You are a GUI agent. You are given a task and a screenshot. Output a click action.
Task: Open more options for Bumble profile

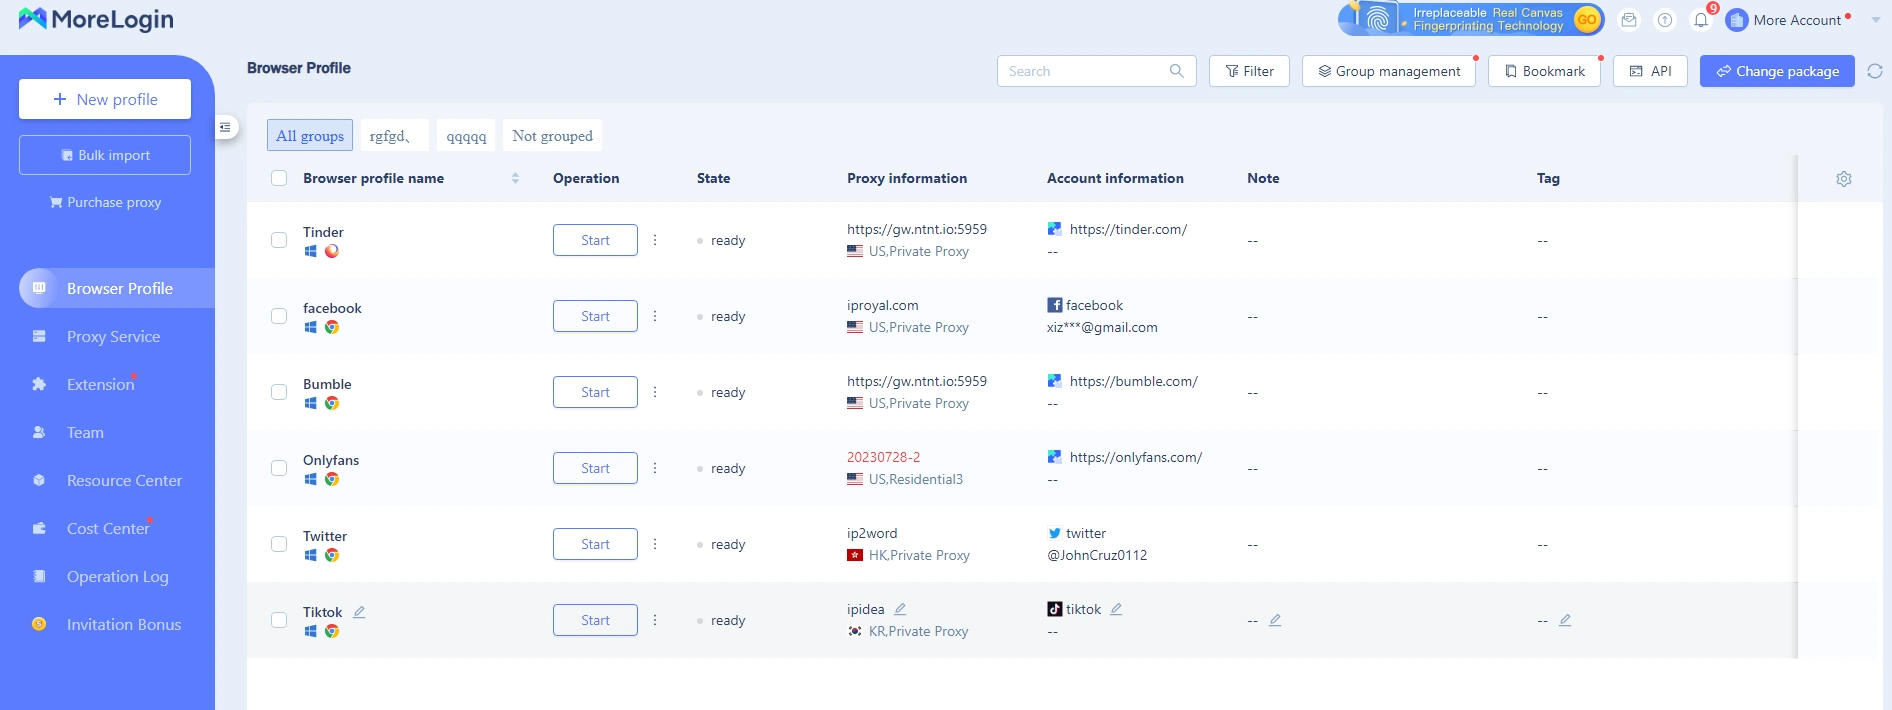[655, 392]
